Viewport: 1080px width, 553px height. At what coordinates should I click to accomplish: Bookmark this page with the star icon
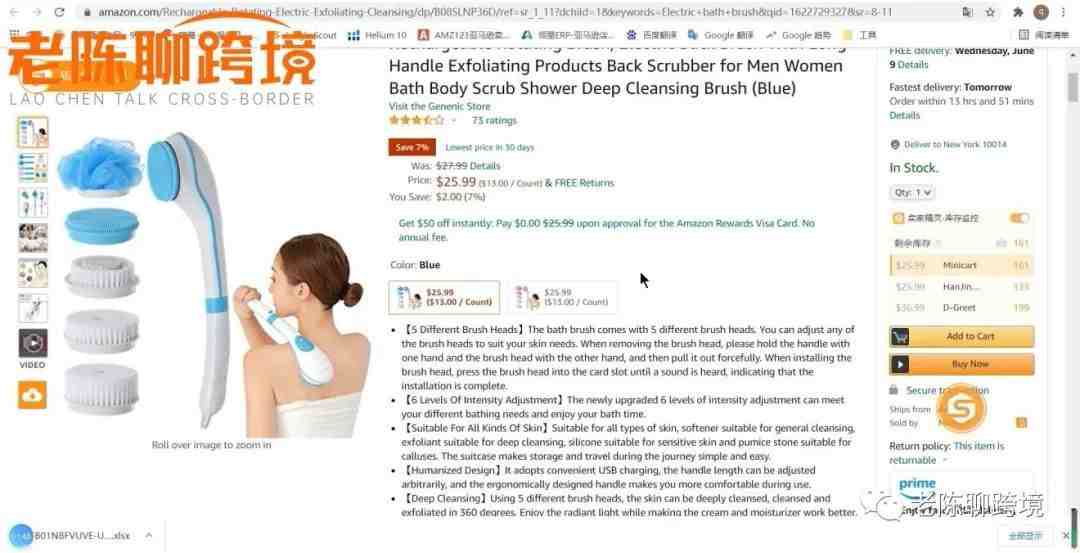[990, 12]
